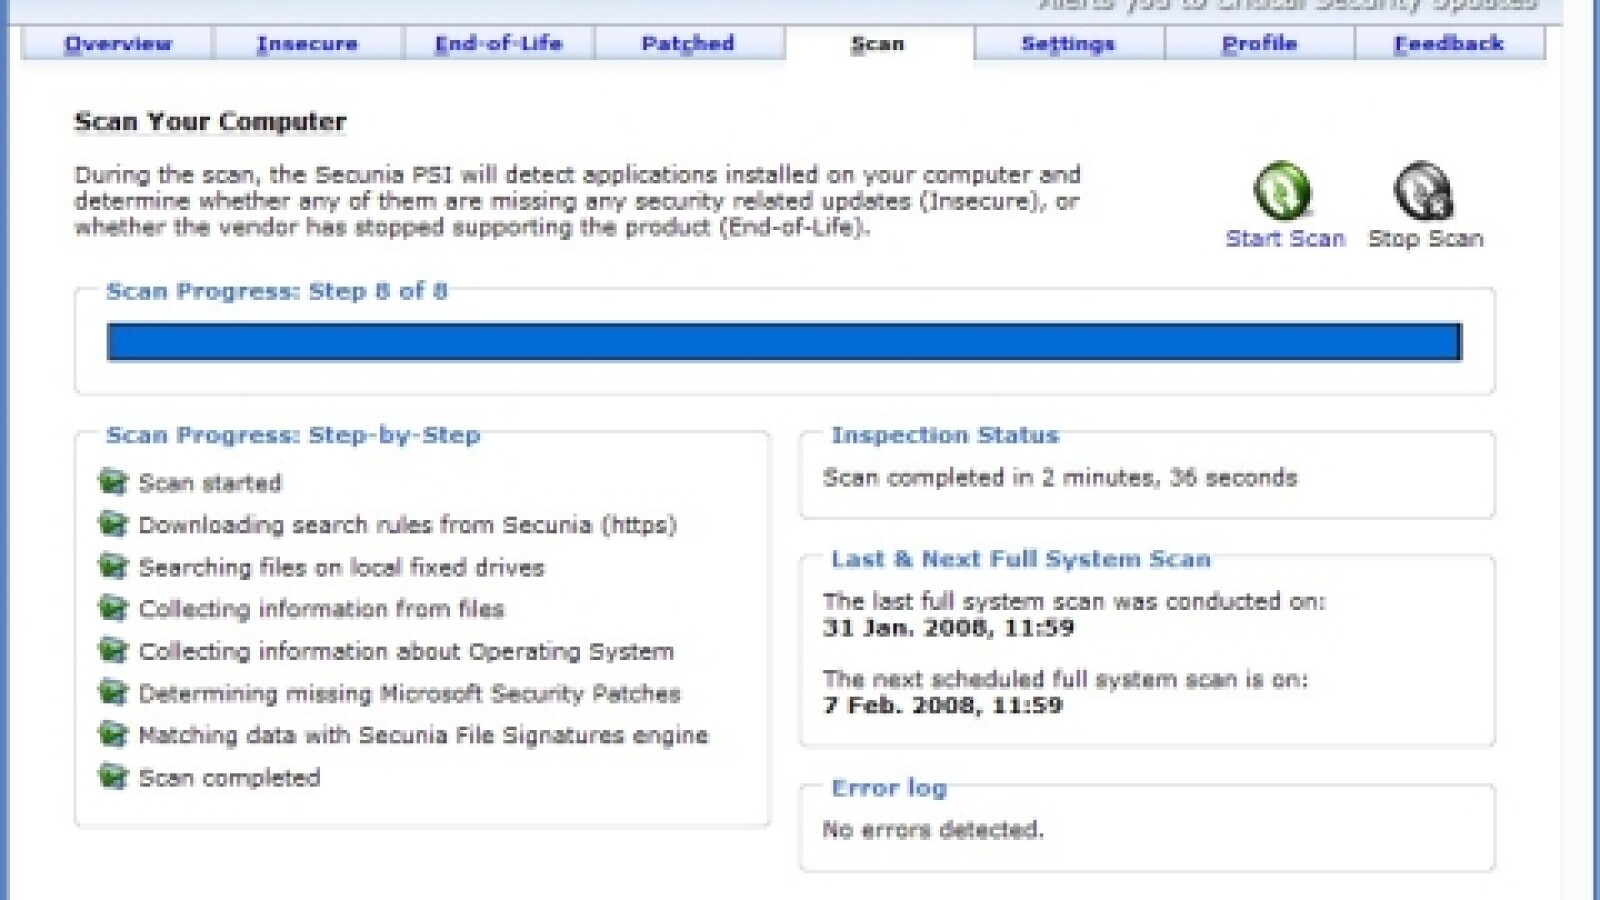Click the icon beside Searching files on local drives
Screen dimensions: 1600x900
click(113, 567)
